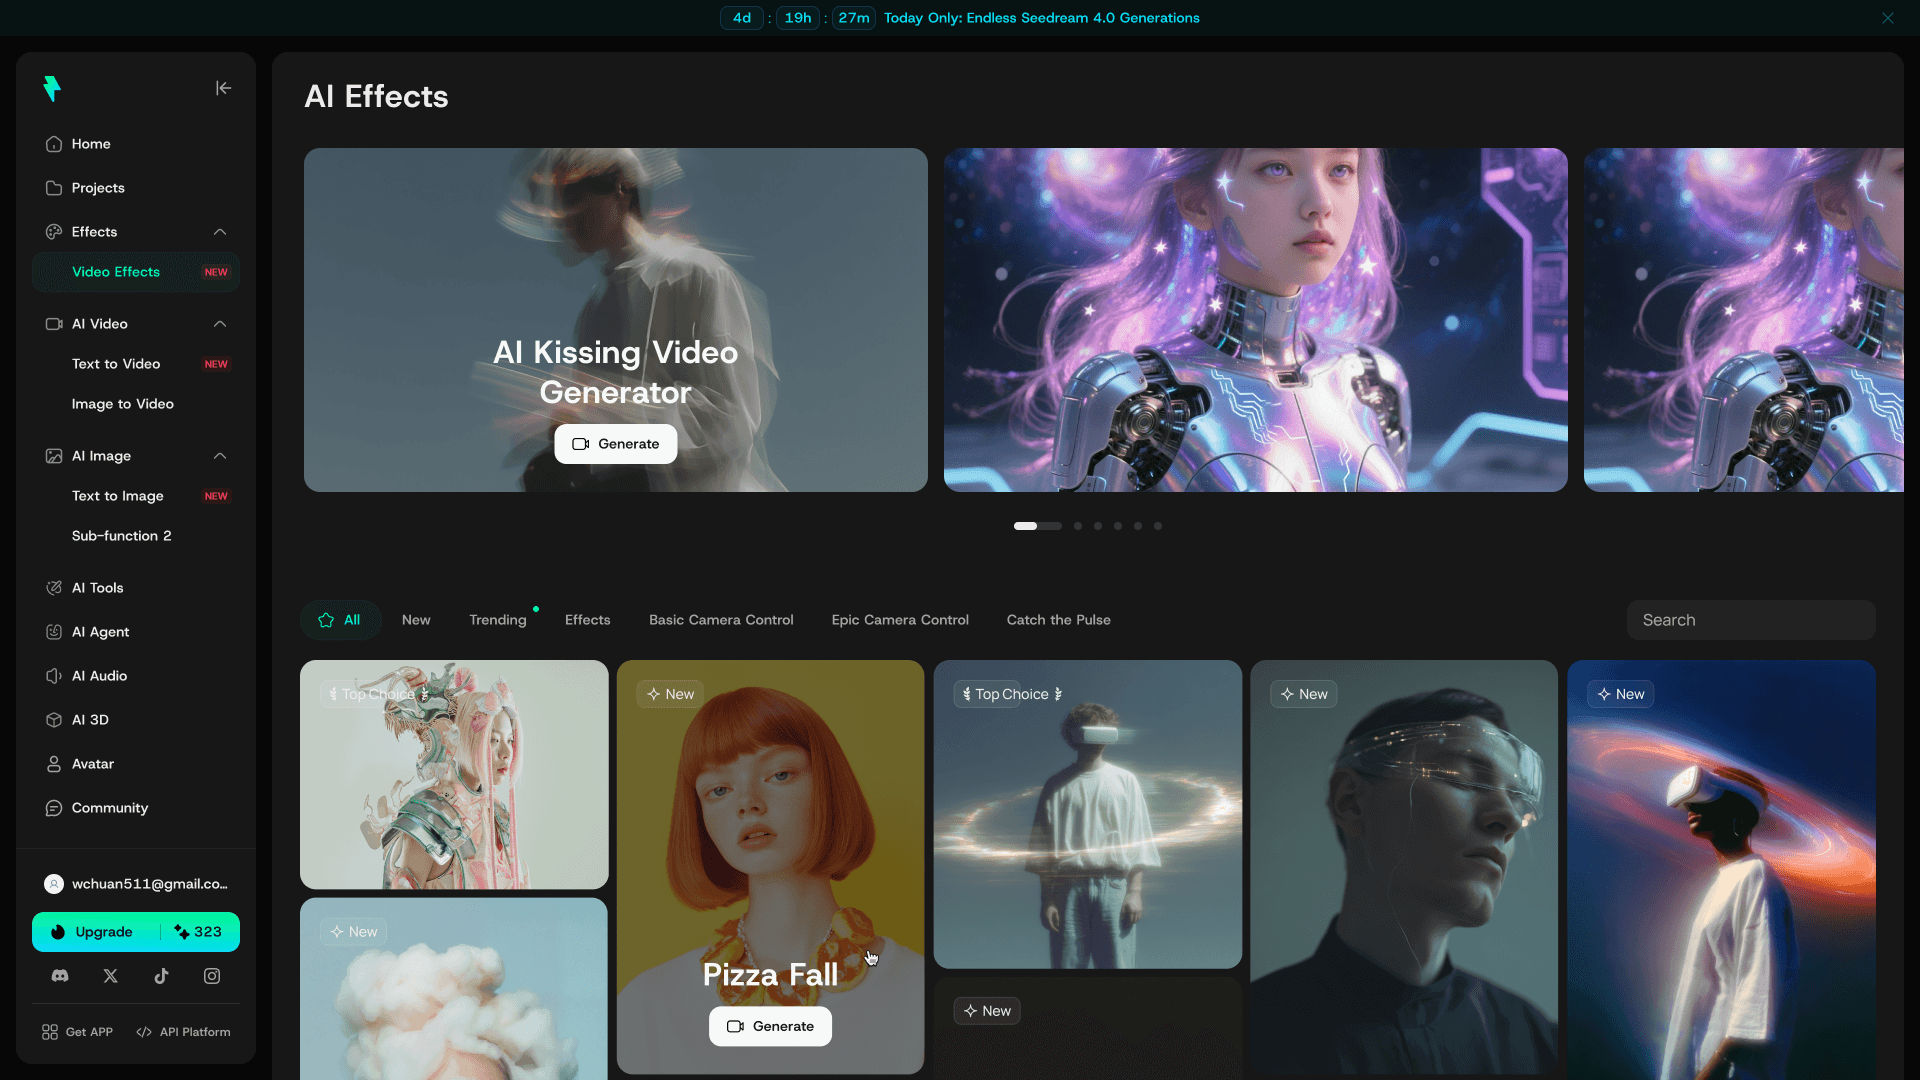Click the user avatar icon beside email
Screen dimensions: 1920x1080
(54, 884)
